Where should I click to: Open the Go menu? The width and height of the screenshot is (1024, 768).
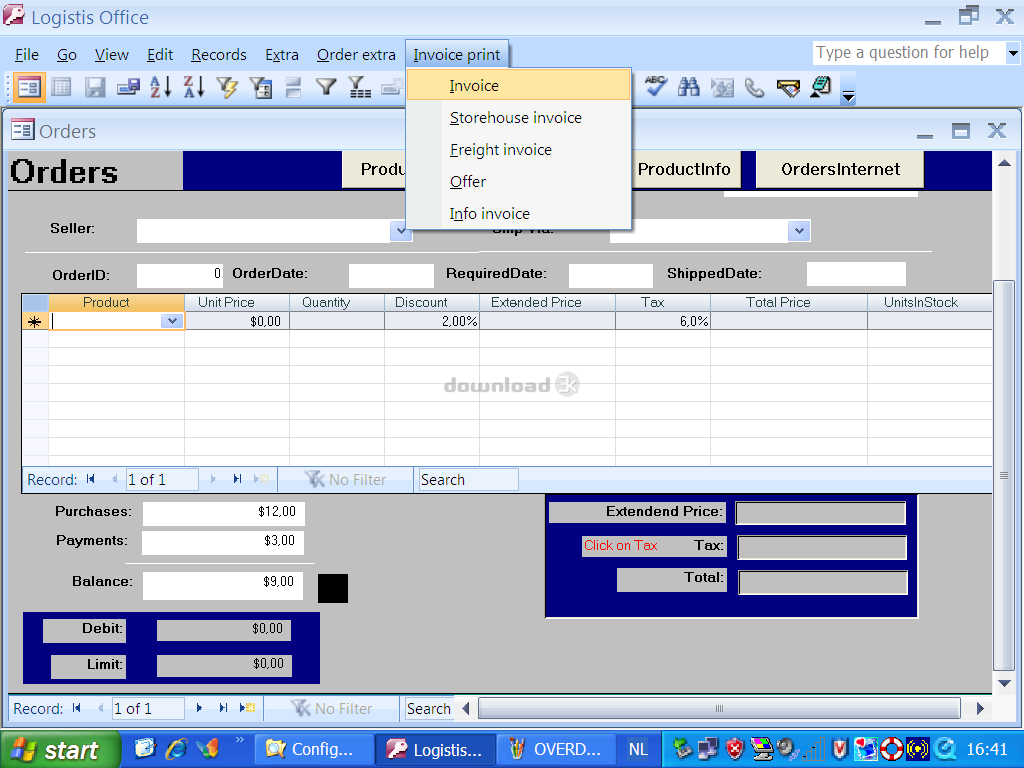[x=67, y=55]
